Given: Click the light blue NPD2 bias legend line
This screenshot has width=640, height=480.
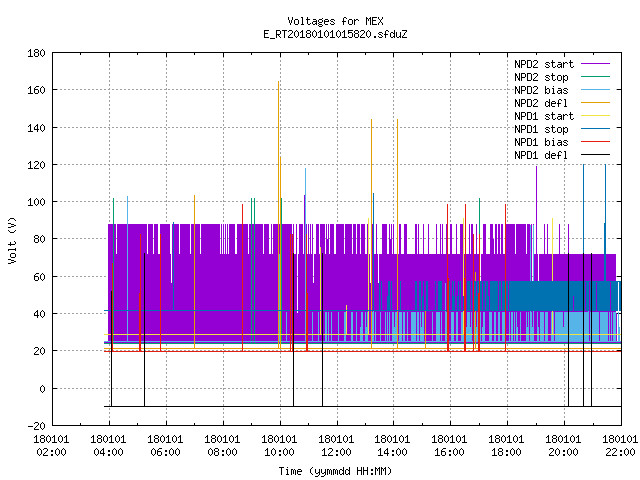Looking at the screenshot, I should (595, 89).
